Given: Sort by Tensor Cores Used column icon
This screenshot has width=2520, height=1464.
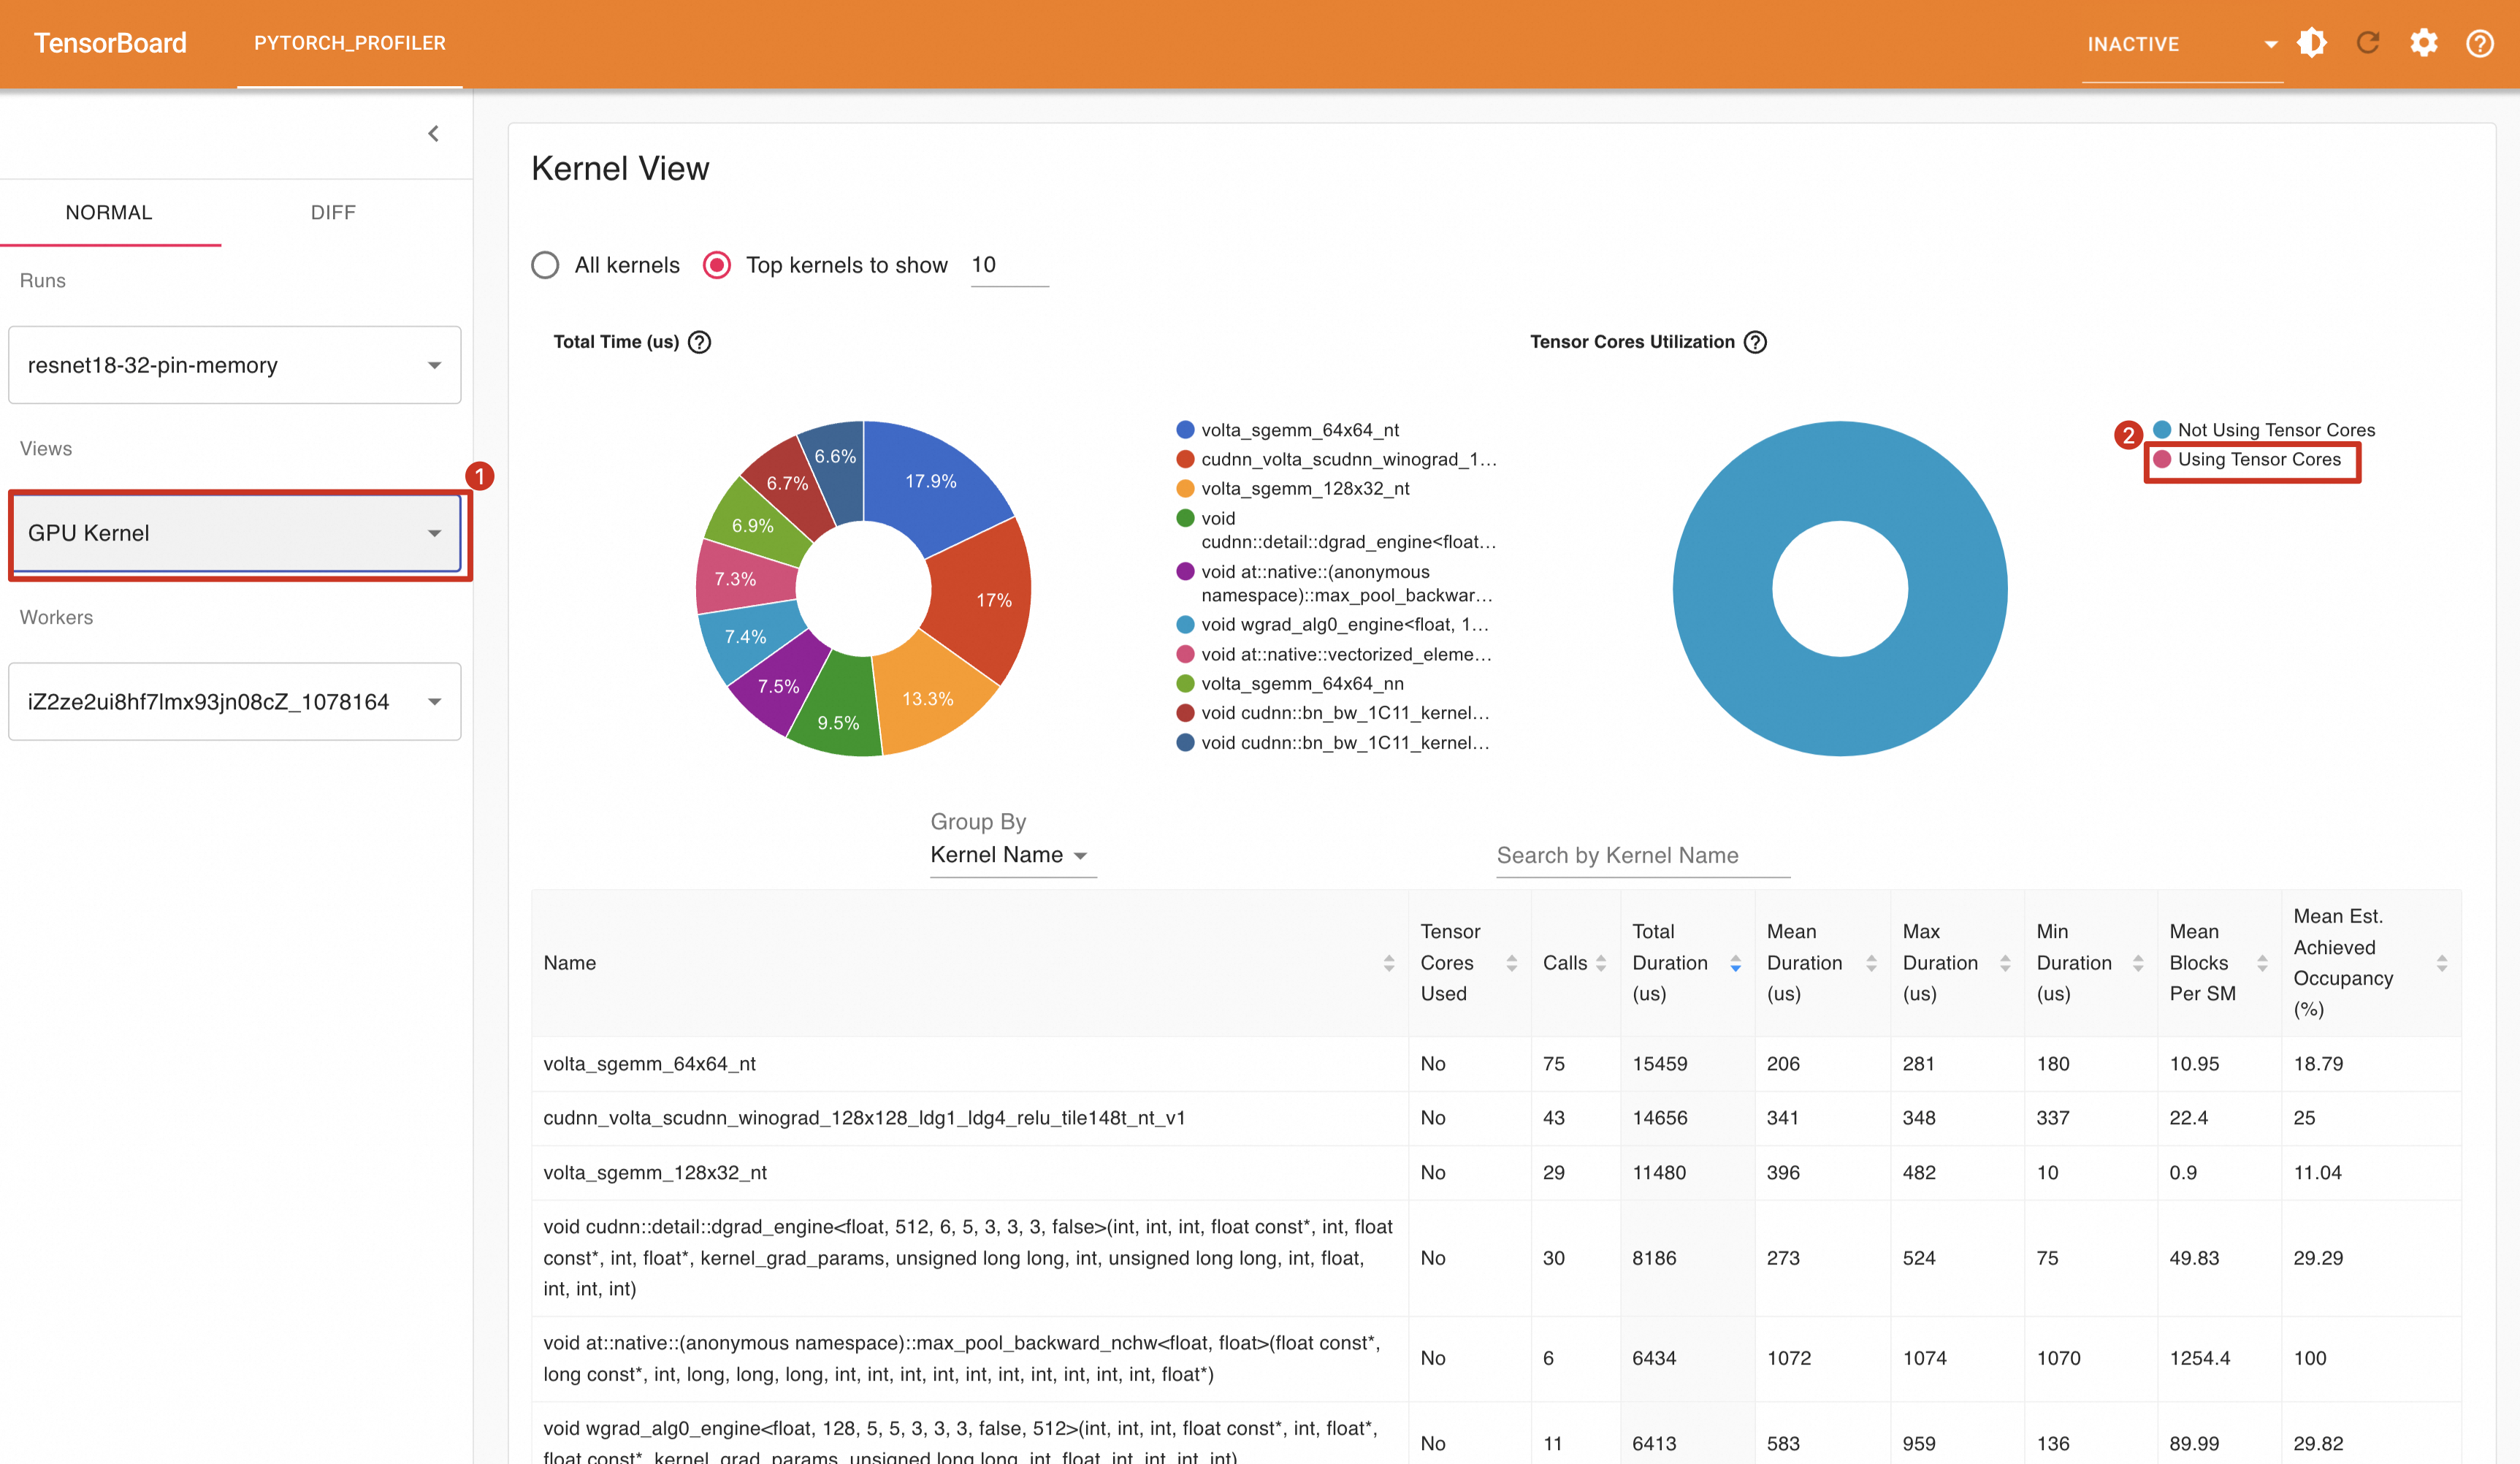Looking at the screenshot, I should pyautogui.click(x=1511, y=963).
